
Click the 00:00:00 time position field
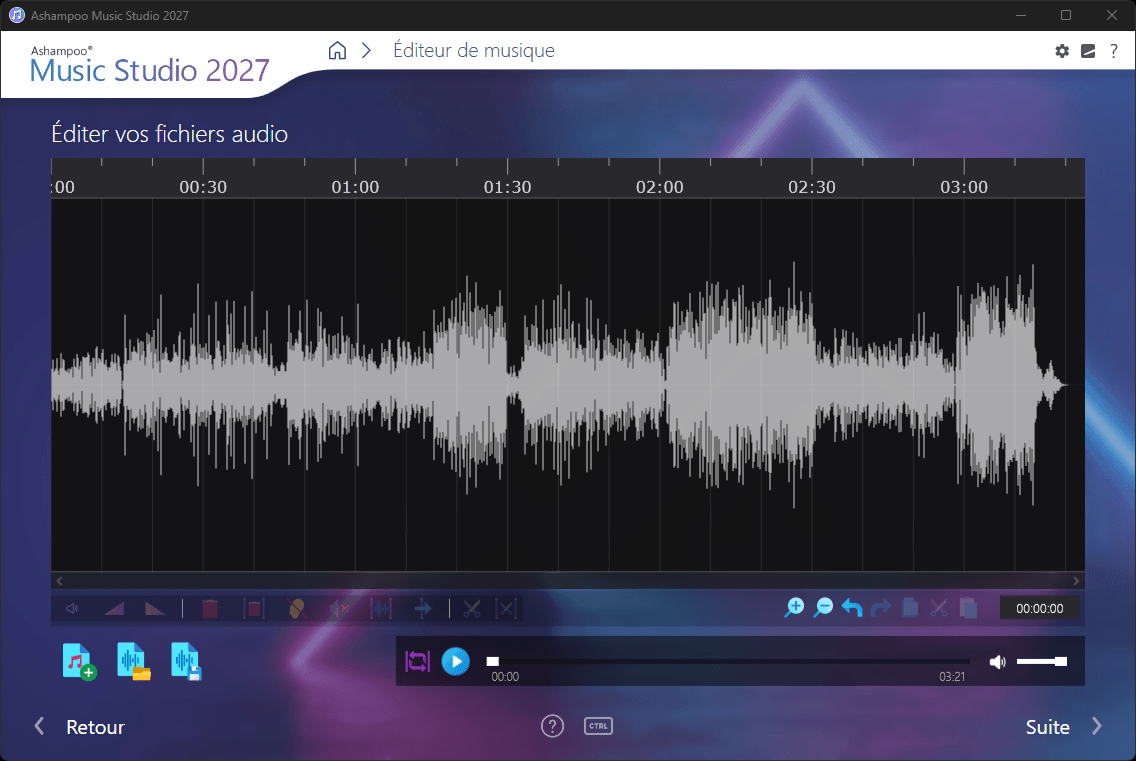tap(1040, 609)
